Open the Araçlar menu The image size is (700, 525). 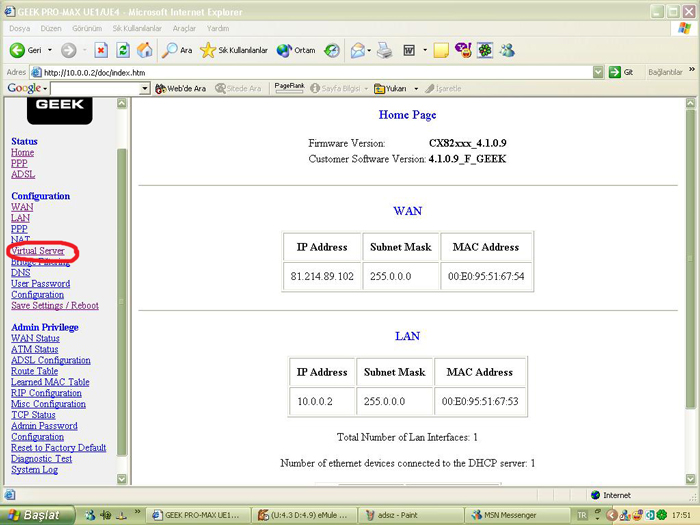184,28
